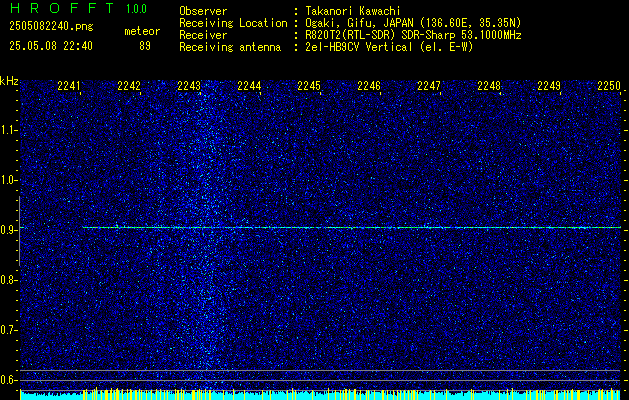Viewport: 629px width, 400px height.
Task: Click the receiver text R820T2(RTL-SDR) SDR-Sharp 53.1000MHz
Action: click(413, 35)
